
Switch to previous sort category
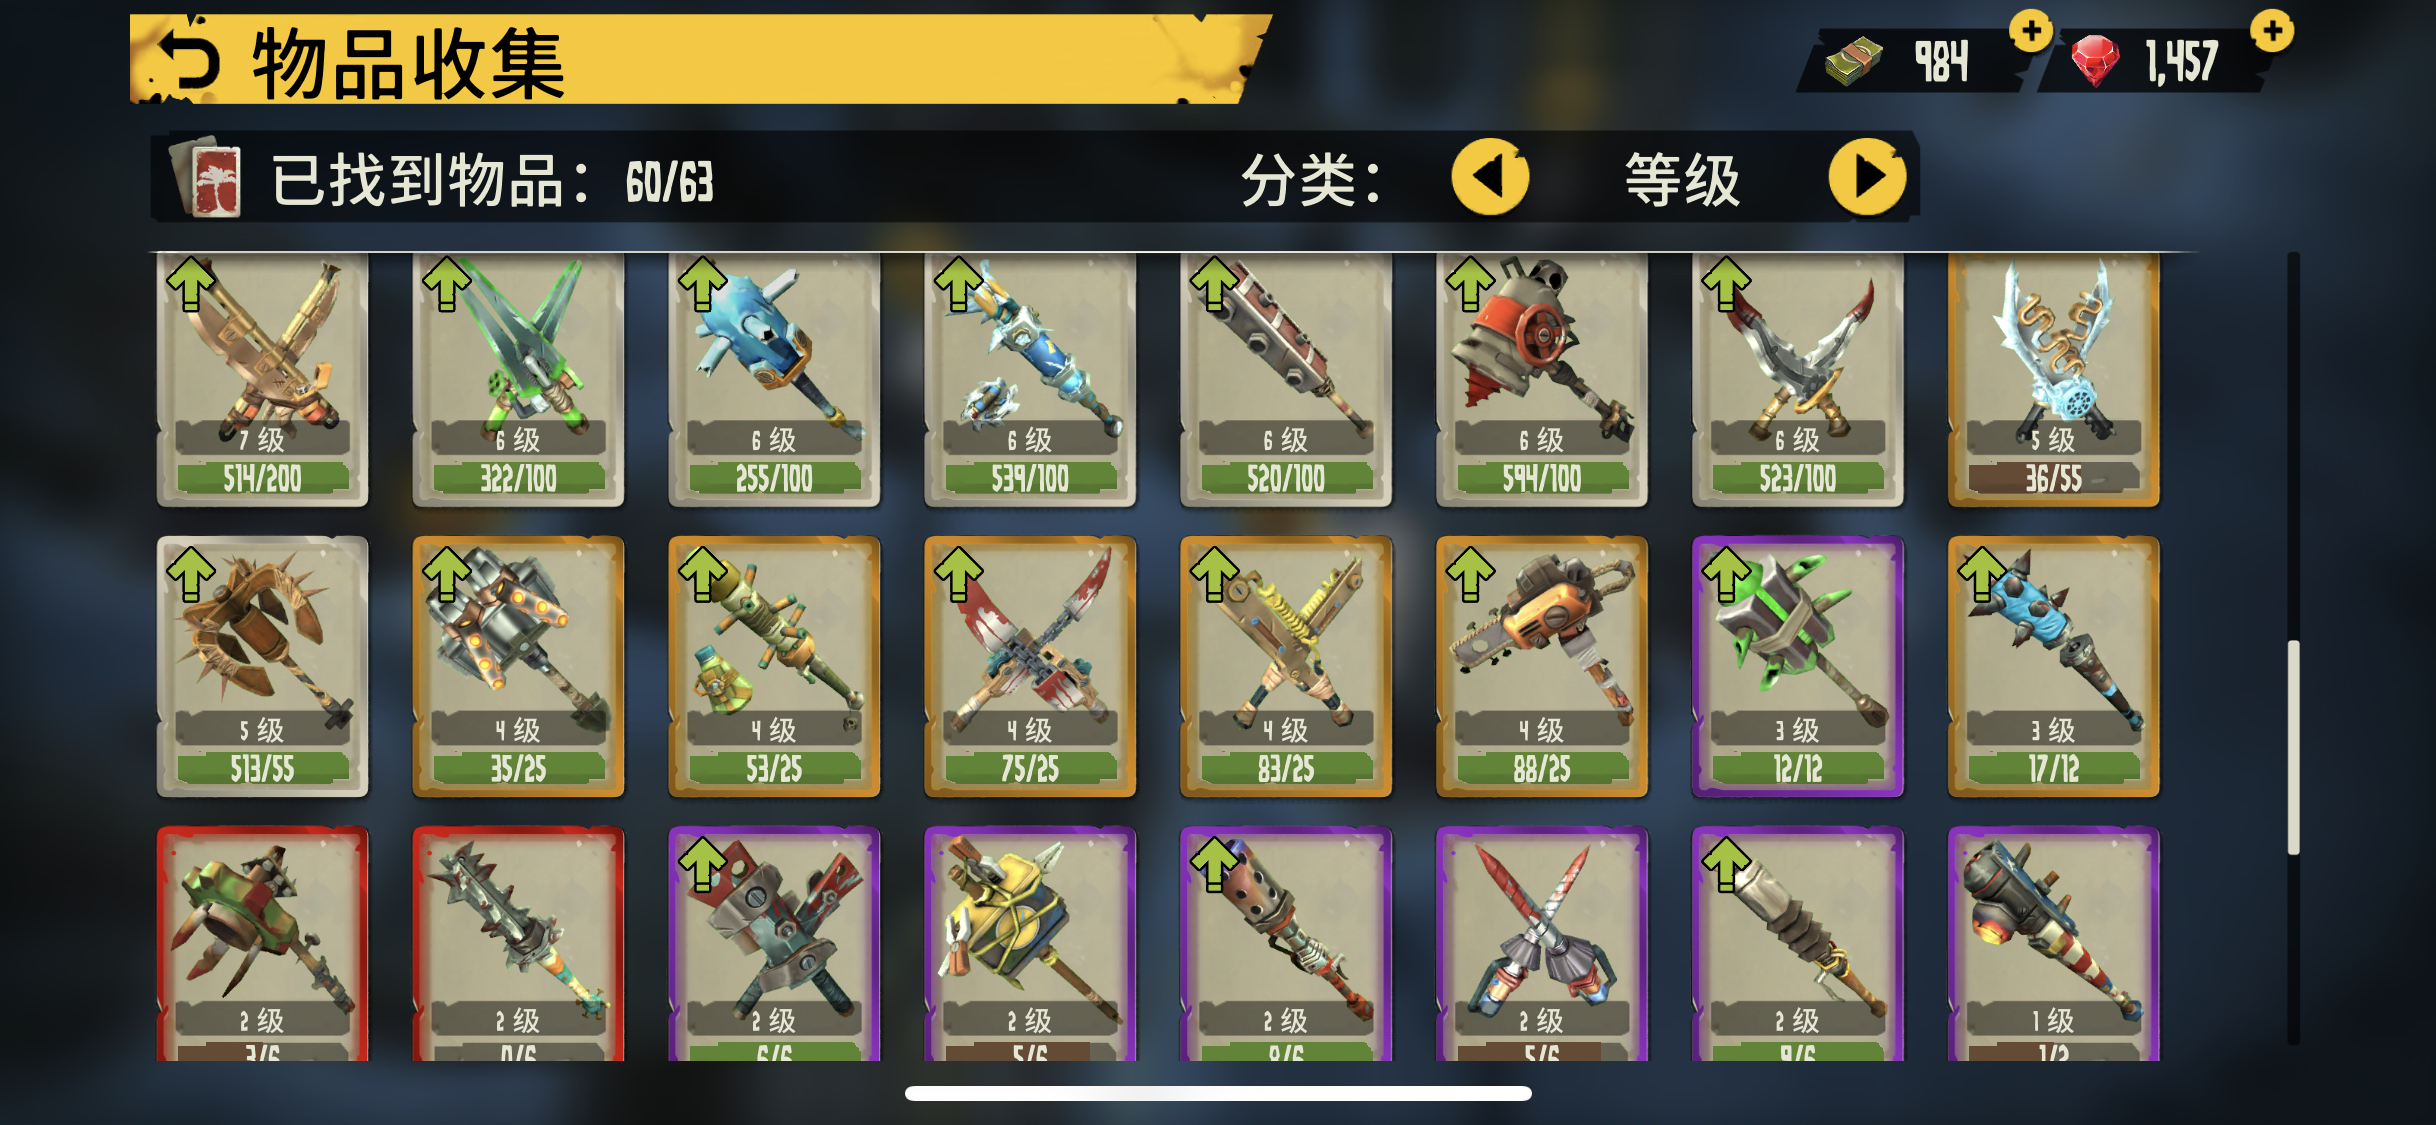click(1490, 177)
